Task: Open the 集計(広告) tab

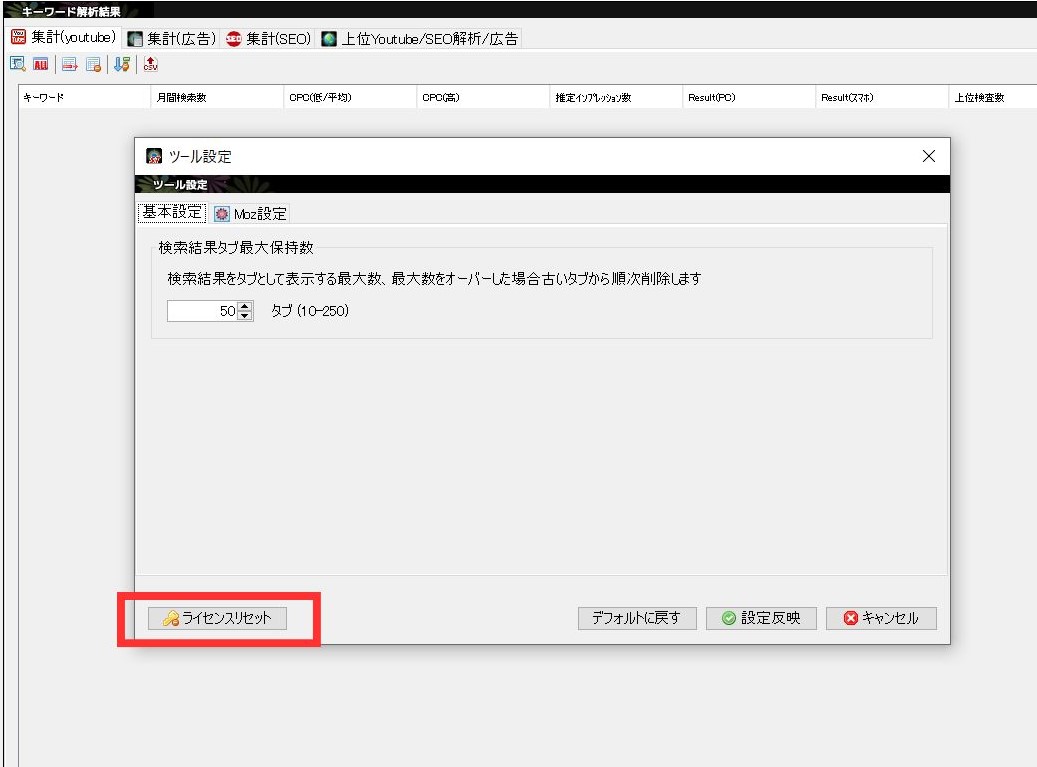Action: pyautogui.click(x=172, y=39)
